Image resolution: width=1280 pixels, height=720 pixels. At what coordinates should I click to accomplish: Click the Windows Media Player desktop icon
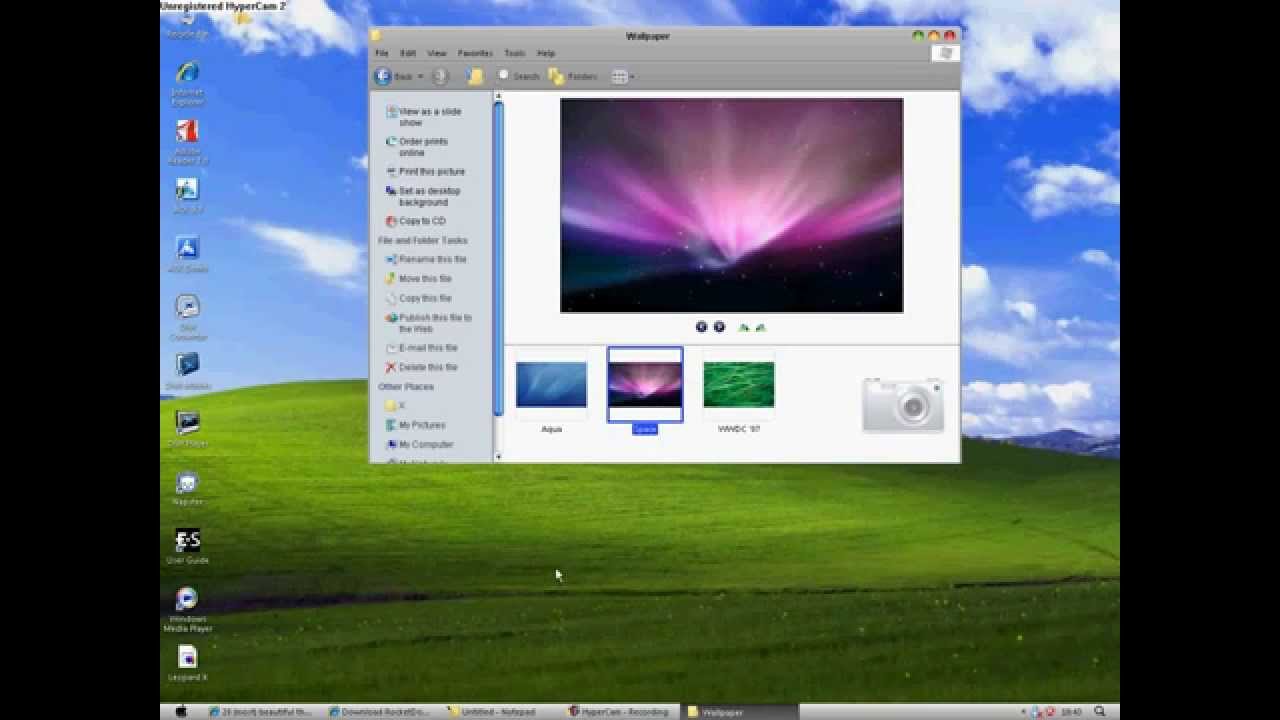[187, 609]
